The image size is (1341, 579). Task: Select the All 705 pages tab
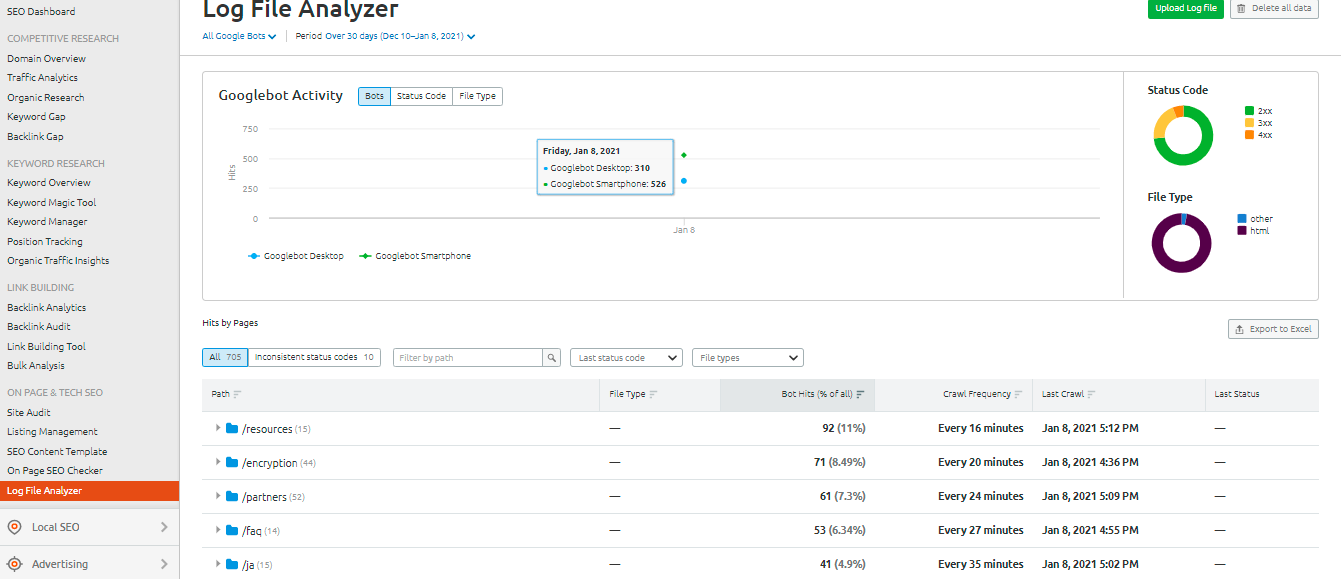tap(225, 357)
